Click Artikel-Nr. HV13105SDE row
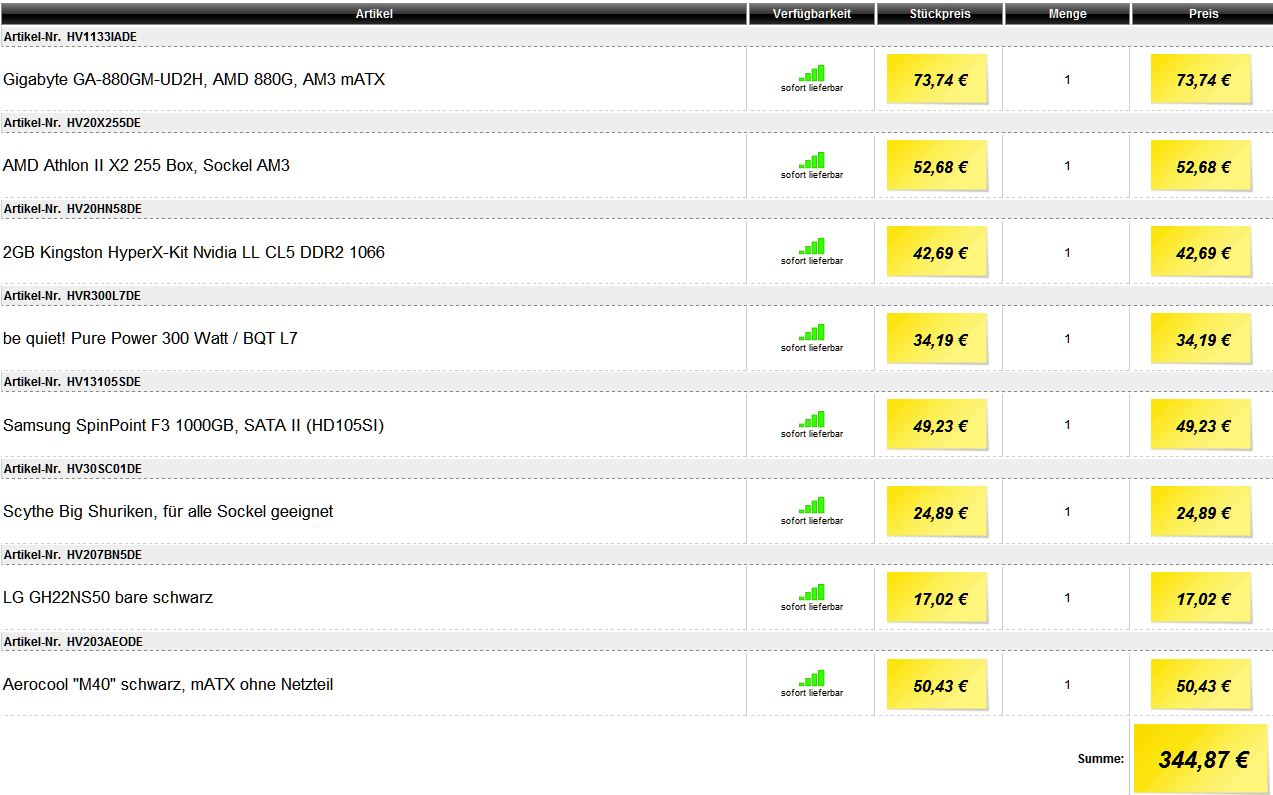This screenshot has height=795, width=1273. 636,381
